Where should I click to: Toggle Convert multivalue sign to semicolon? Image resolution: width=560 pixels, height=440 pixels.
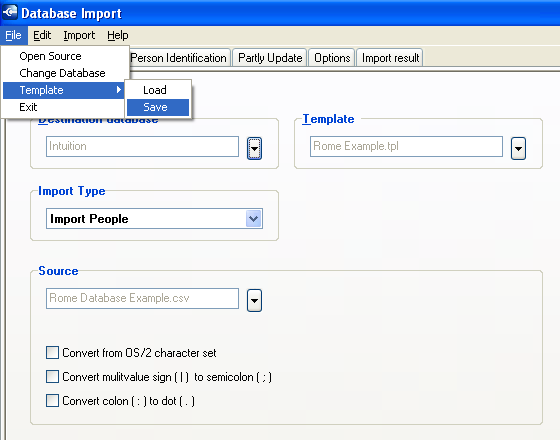(x=52, y=376)
